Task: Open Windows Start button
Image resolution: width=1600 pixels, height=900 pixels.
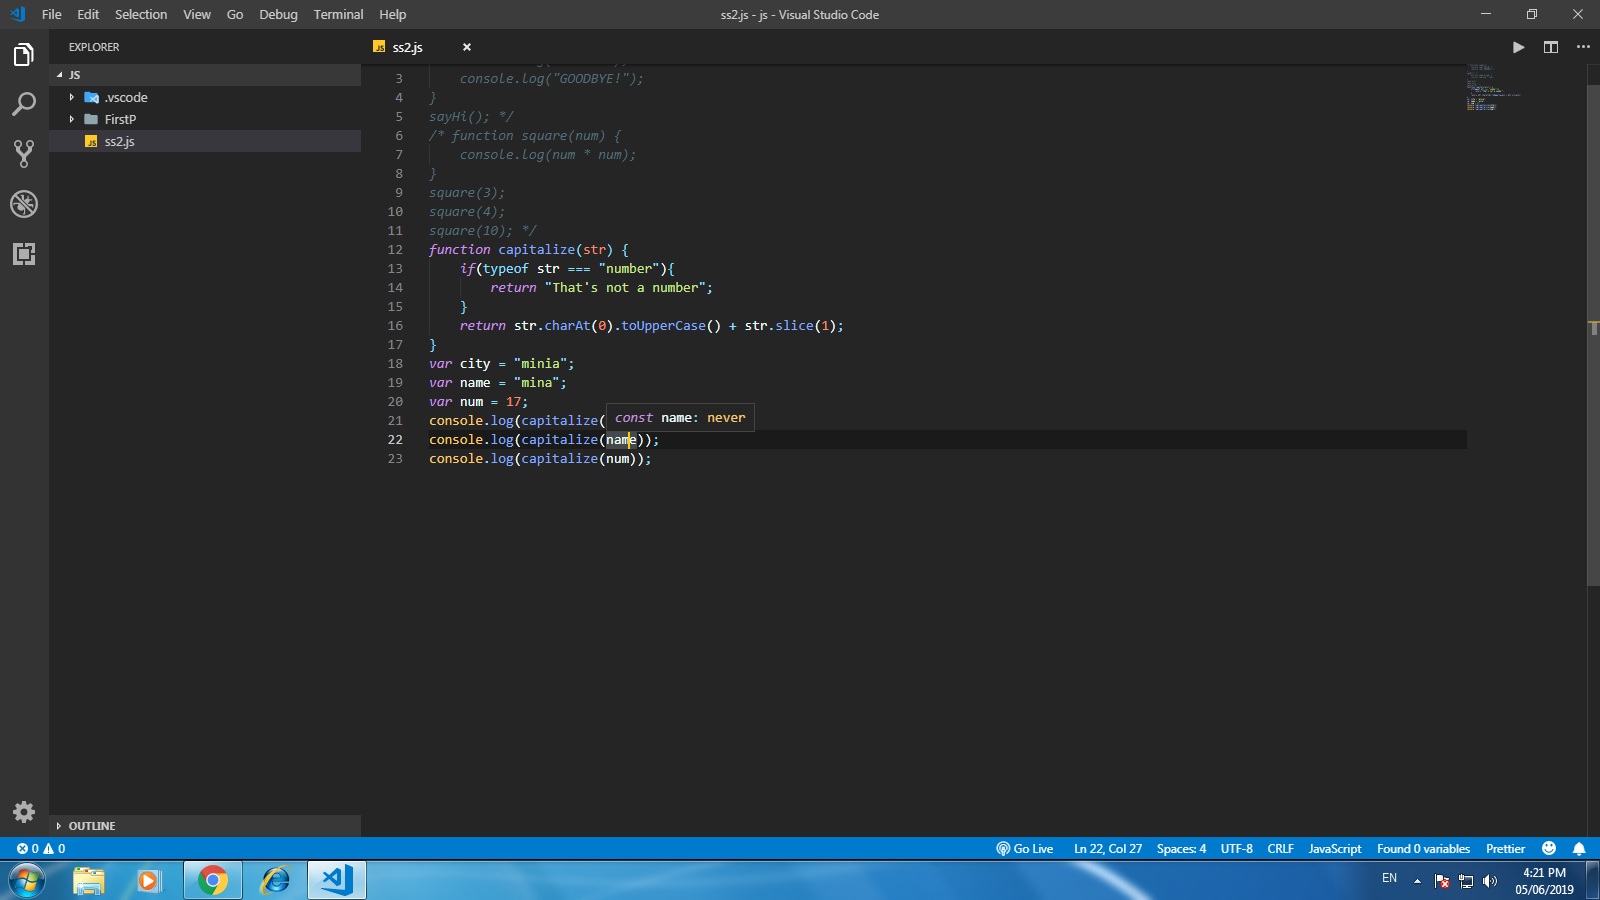Action: [27, 880]
